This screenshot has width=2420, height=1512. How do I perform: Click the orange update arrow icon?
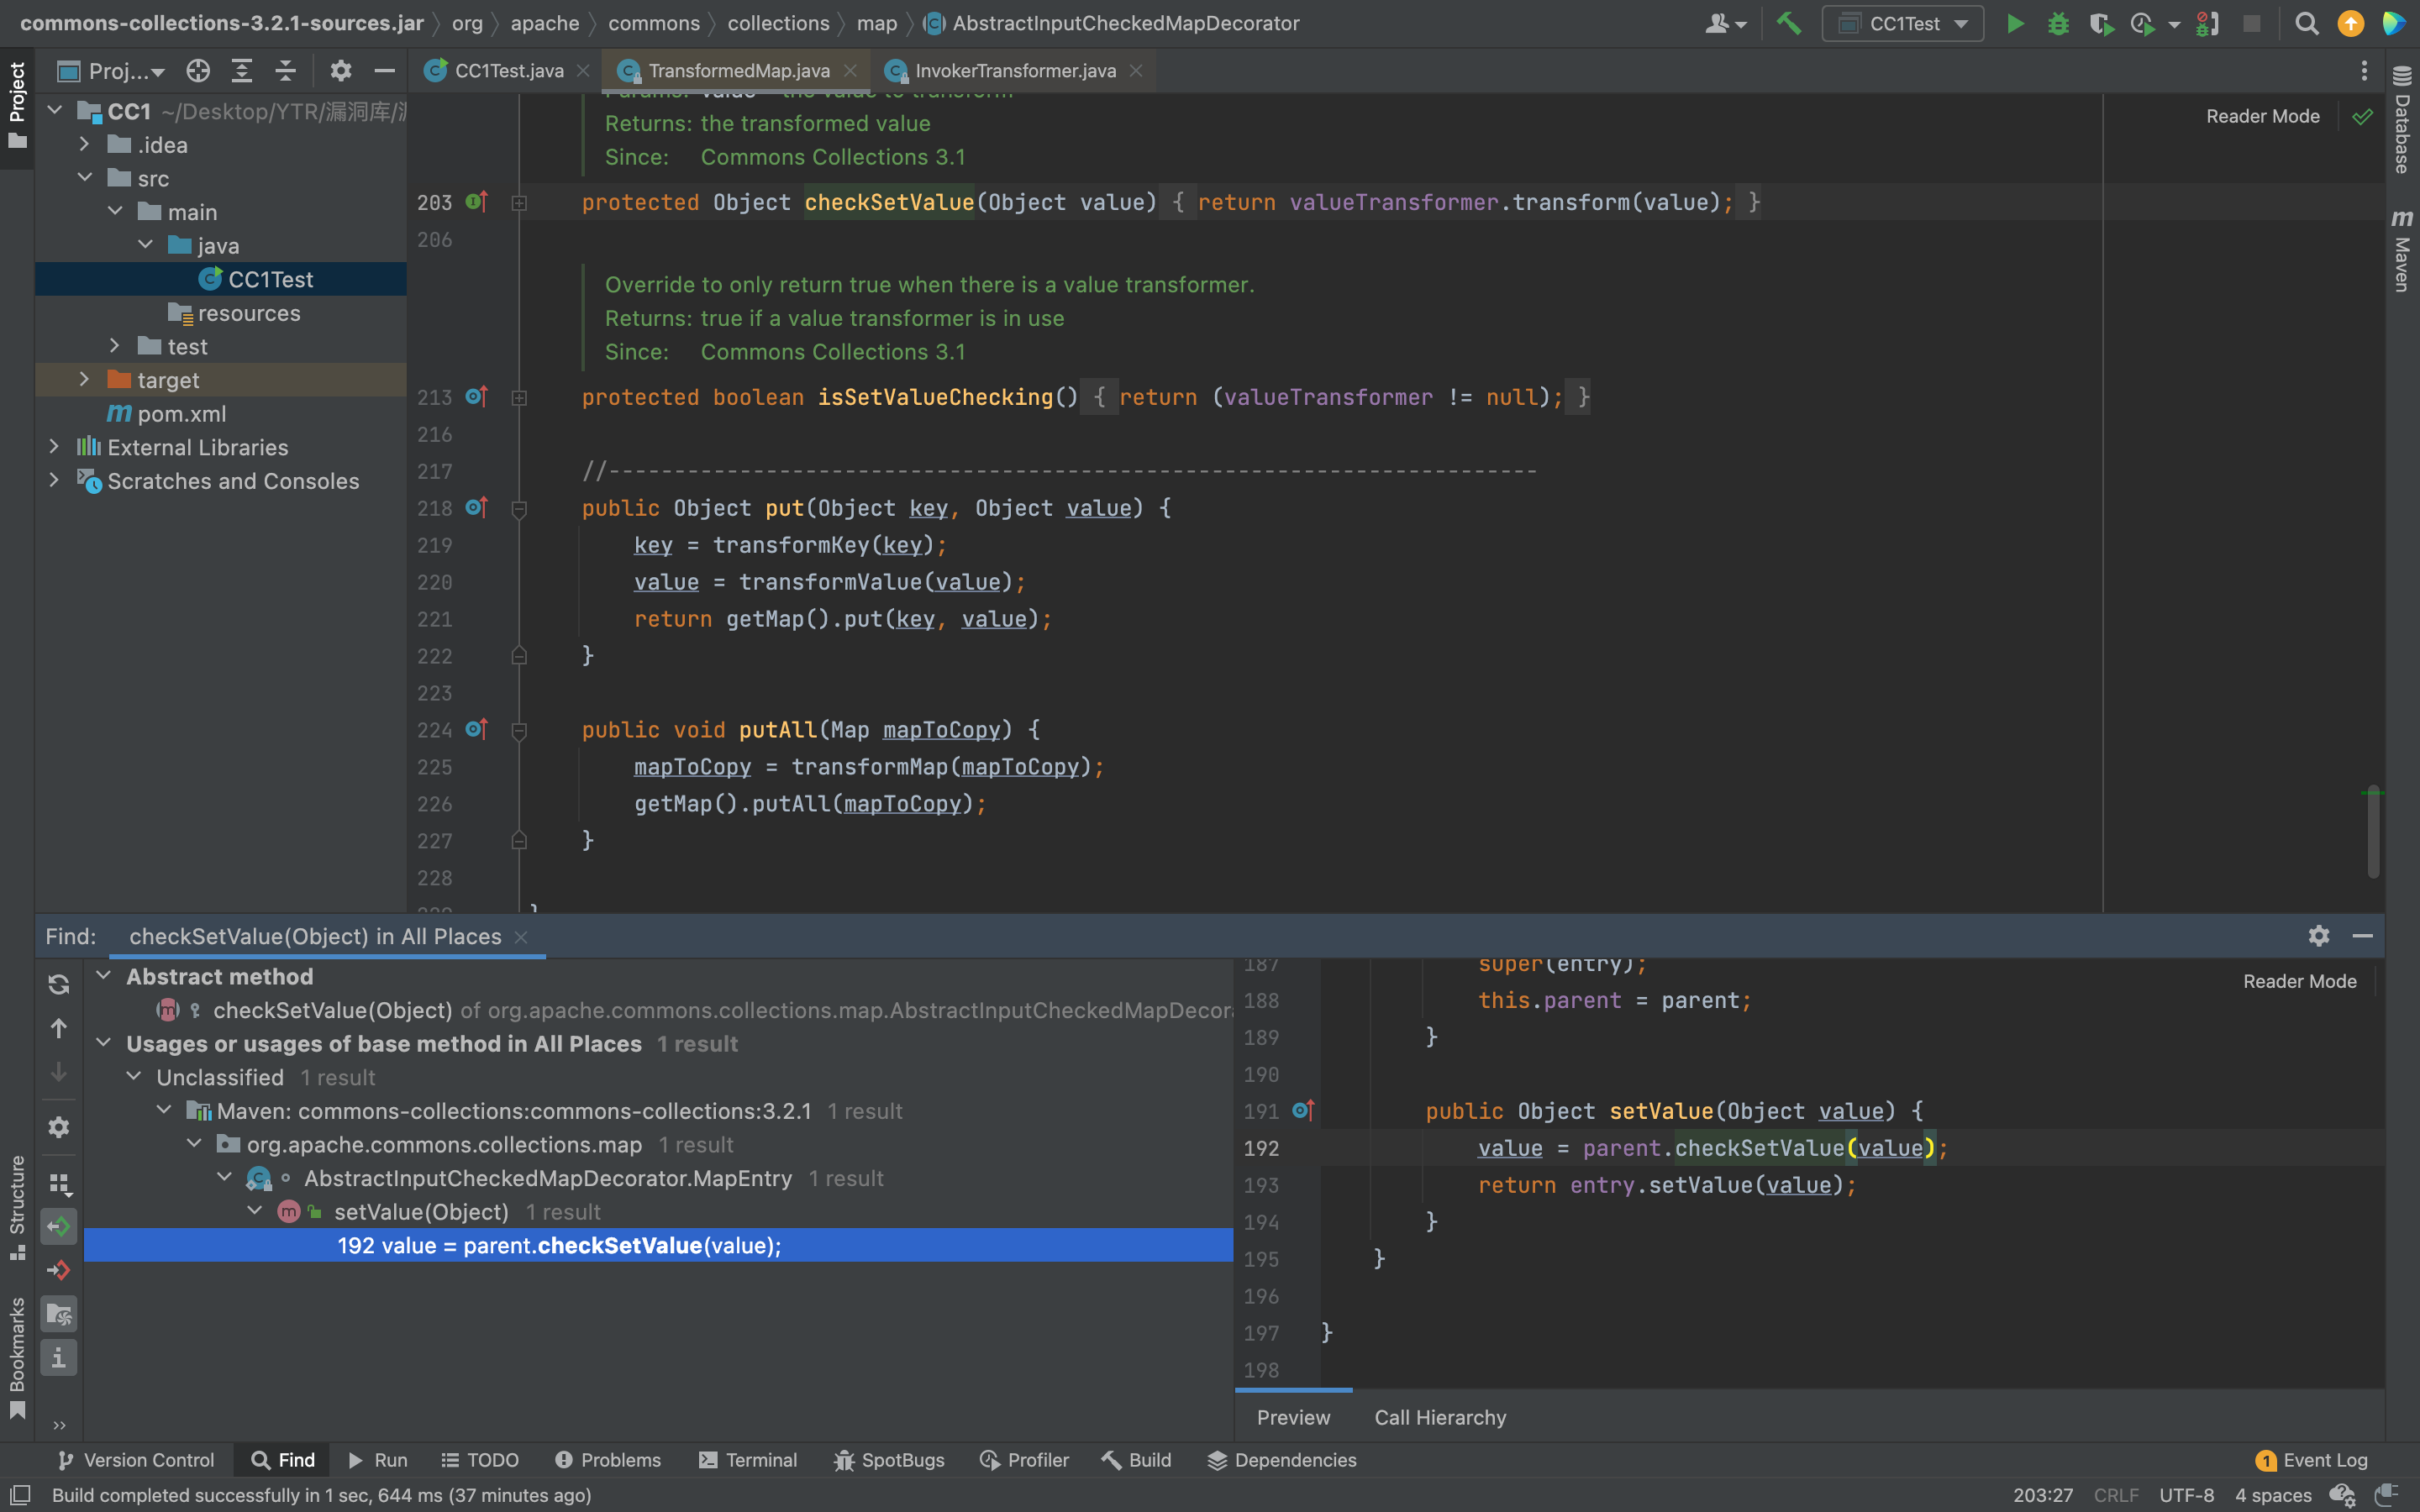(x=2350, y=23)
